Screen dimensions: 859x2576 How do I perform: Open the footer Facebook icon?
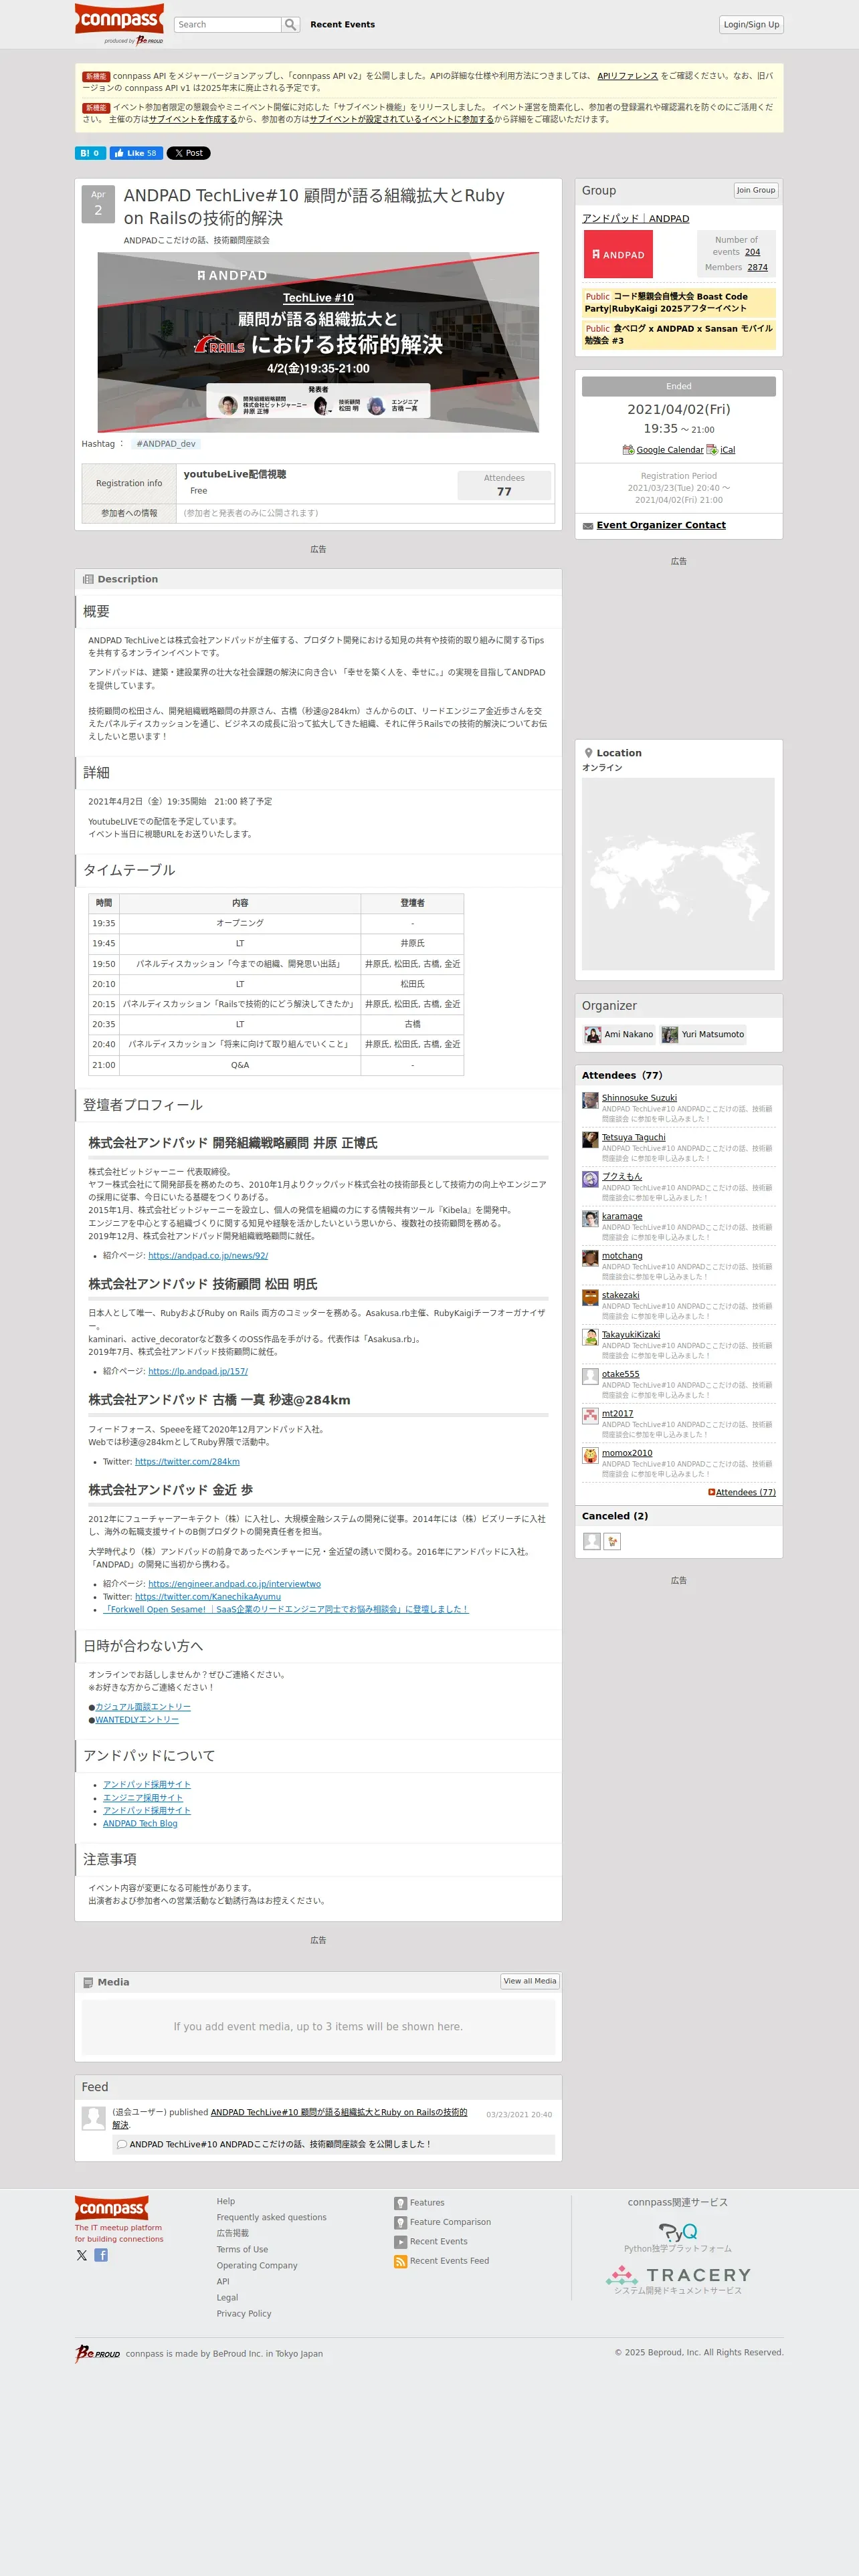(x=101, y=2255)
